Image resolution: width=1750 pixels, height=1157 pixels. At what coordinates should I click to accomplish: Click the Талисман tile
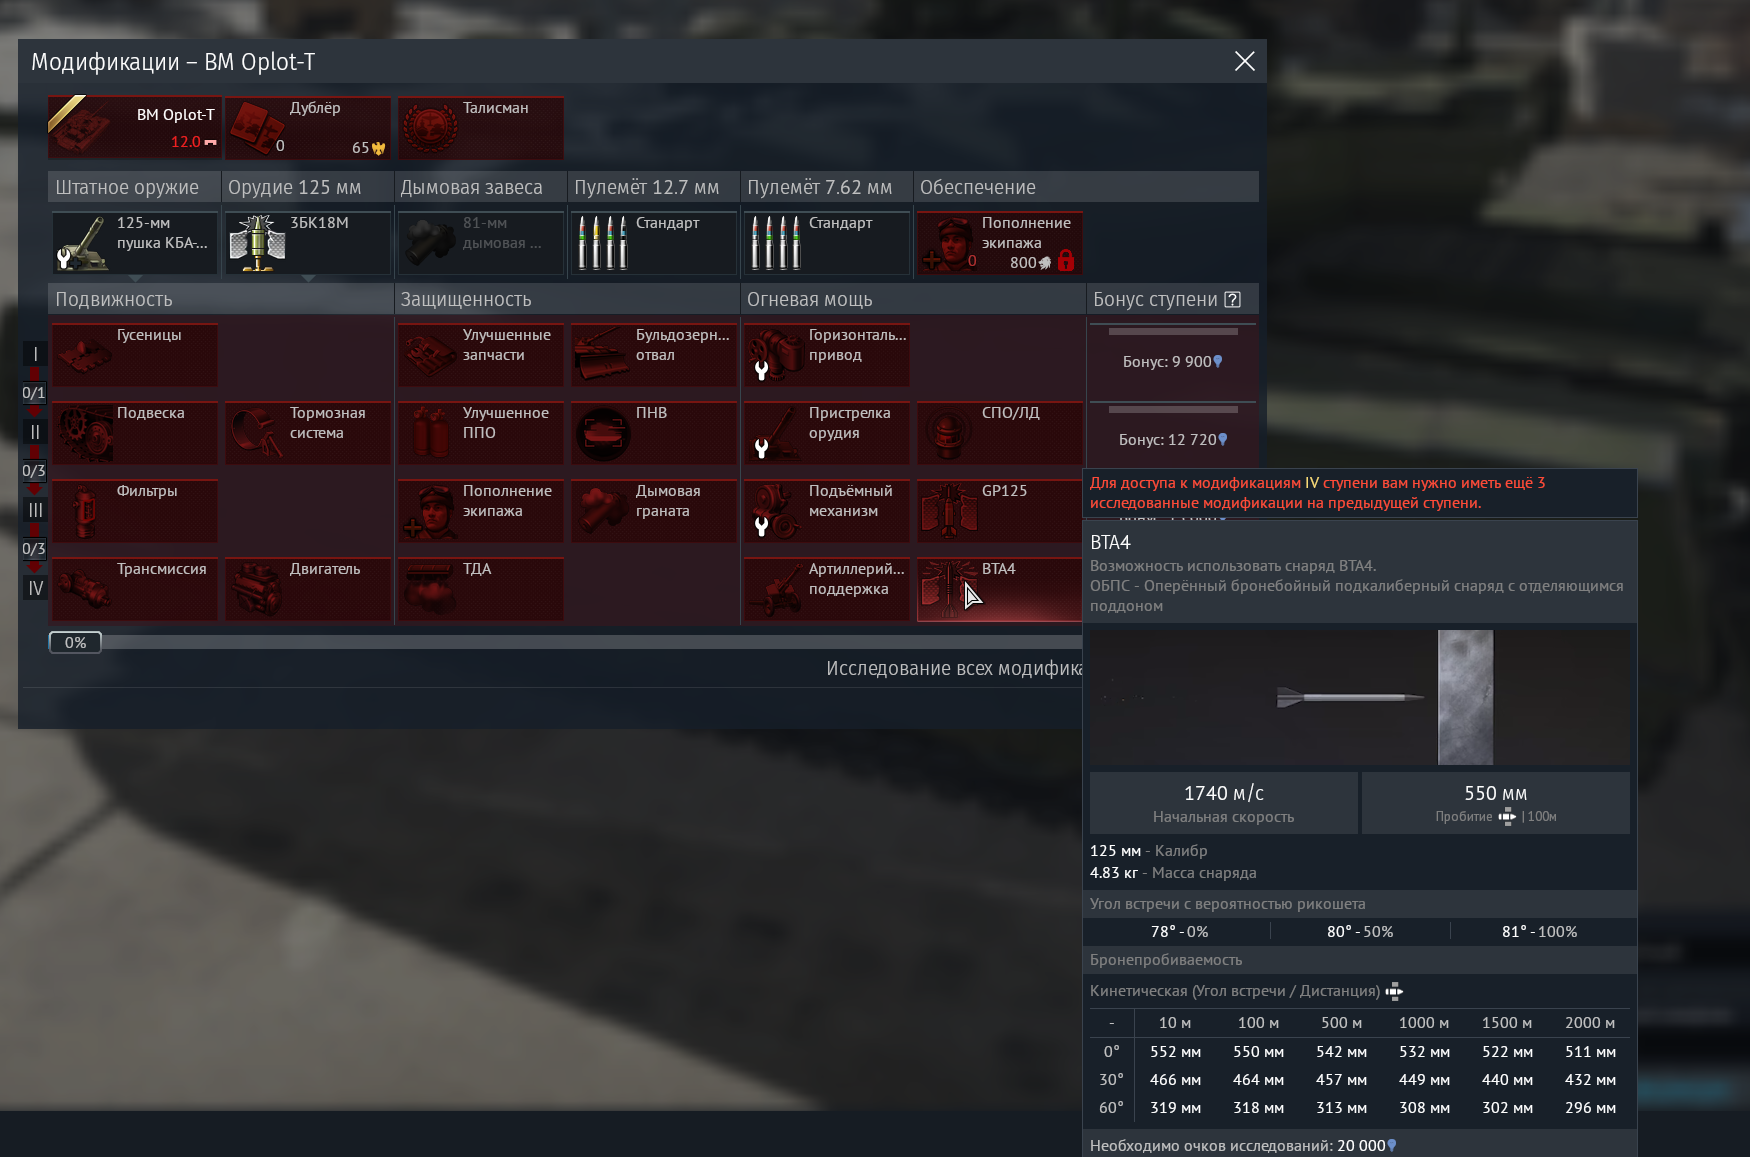tap(480, 127)
